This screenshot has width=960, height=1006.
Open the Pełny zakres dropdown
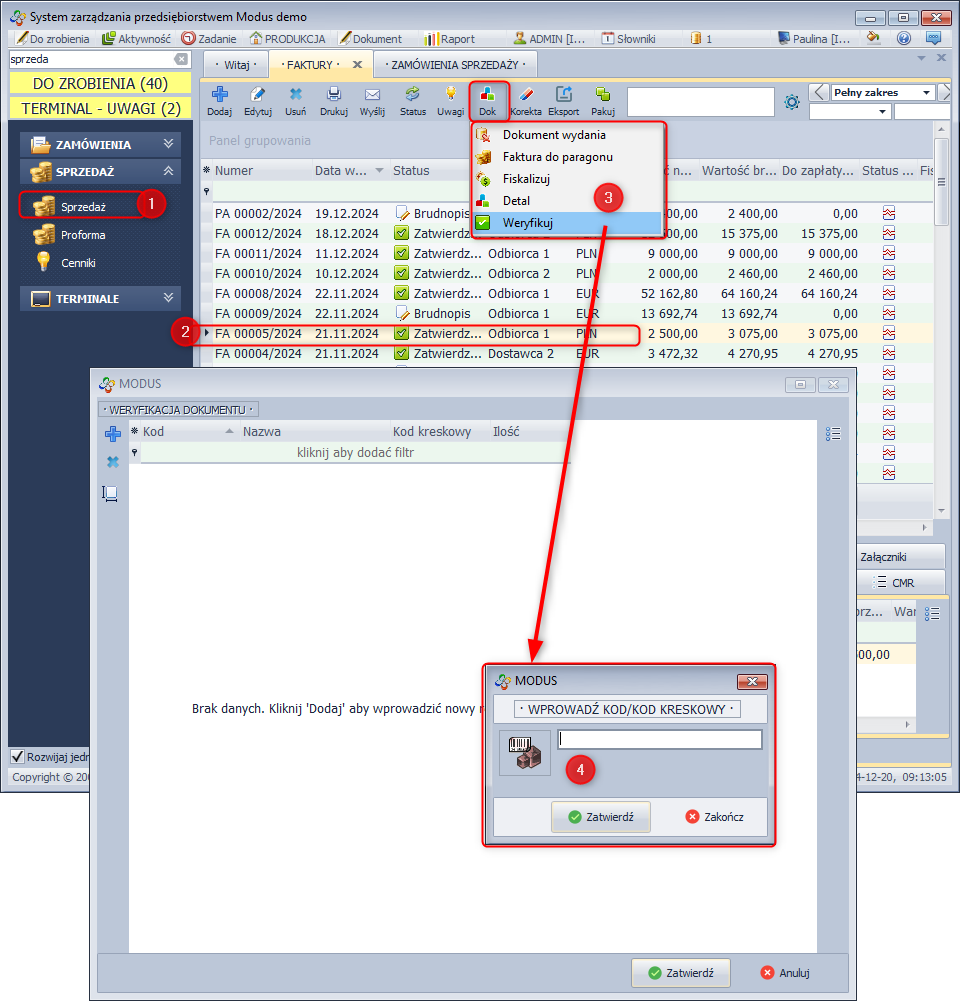click(926, 92)
